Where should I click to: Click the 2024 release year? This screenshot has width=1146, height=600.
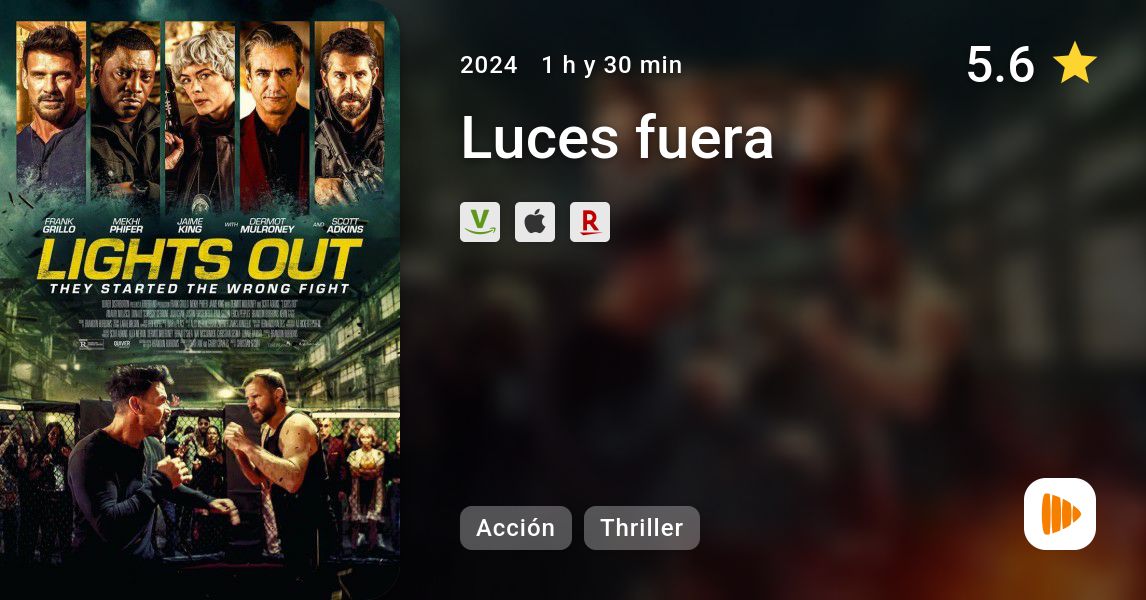[x=489, y=65]
